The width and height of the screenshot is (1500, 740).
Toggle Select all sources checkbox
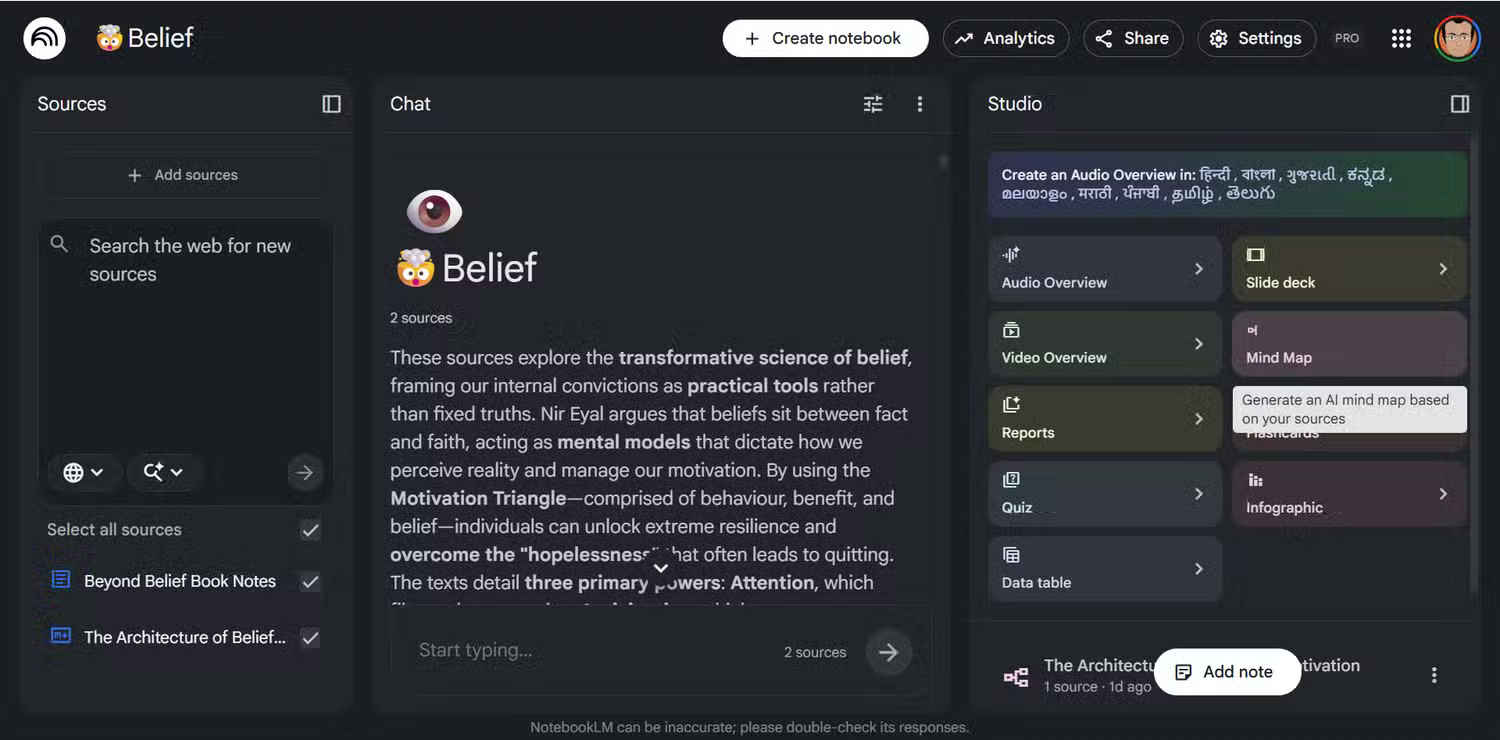[310, 530]
